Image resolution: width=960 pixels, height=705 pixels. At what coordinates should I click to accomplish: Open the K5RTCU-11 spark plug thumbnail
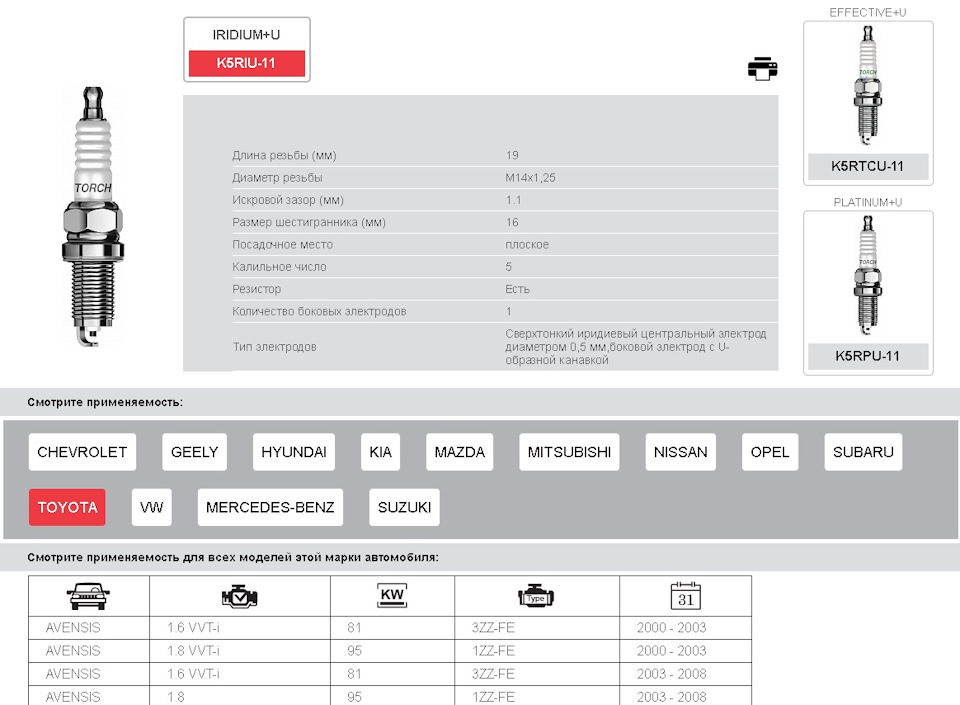867,86
